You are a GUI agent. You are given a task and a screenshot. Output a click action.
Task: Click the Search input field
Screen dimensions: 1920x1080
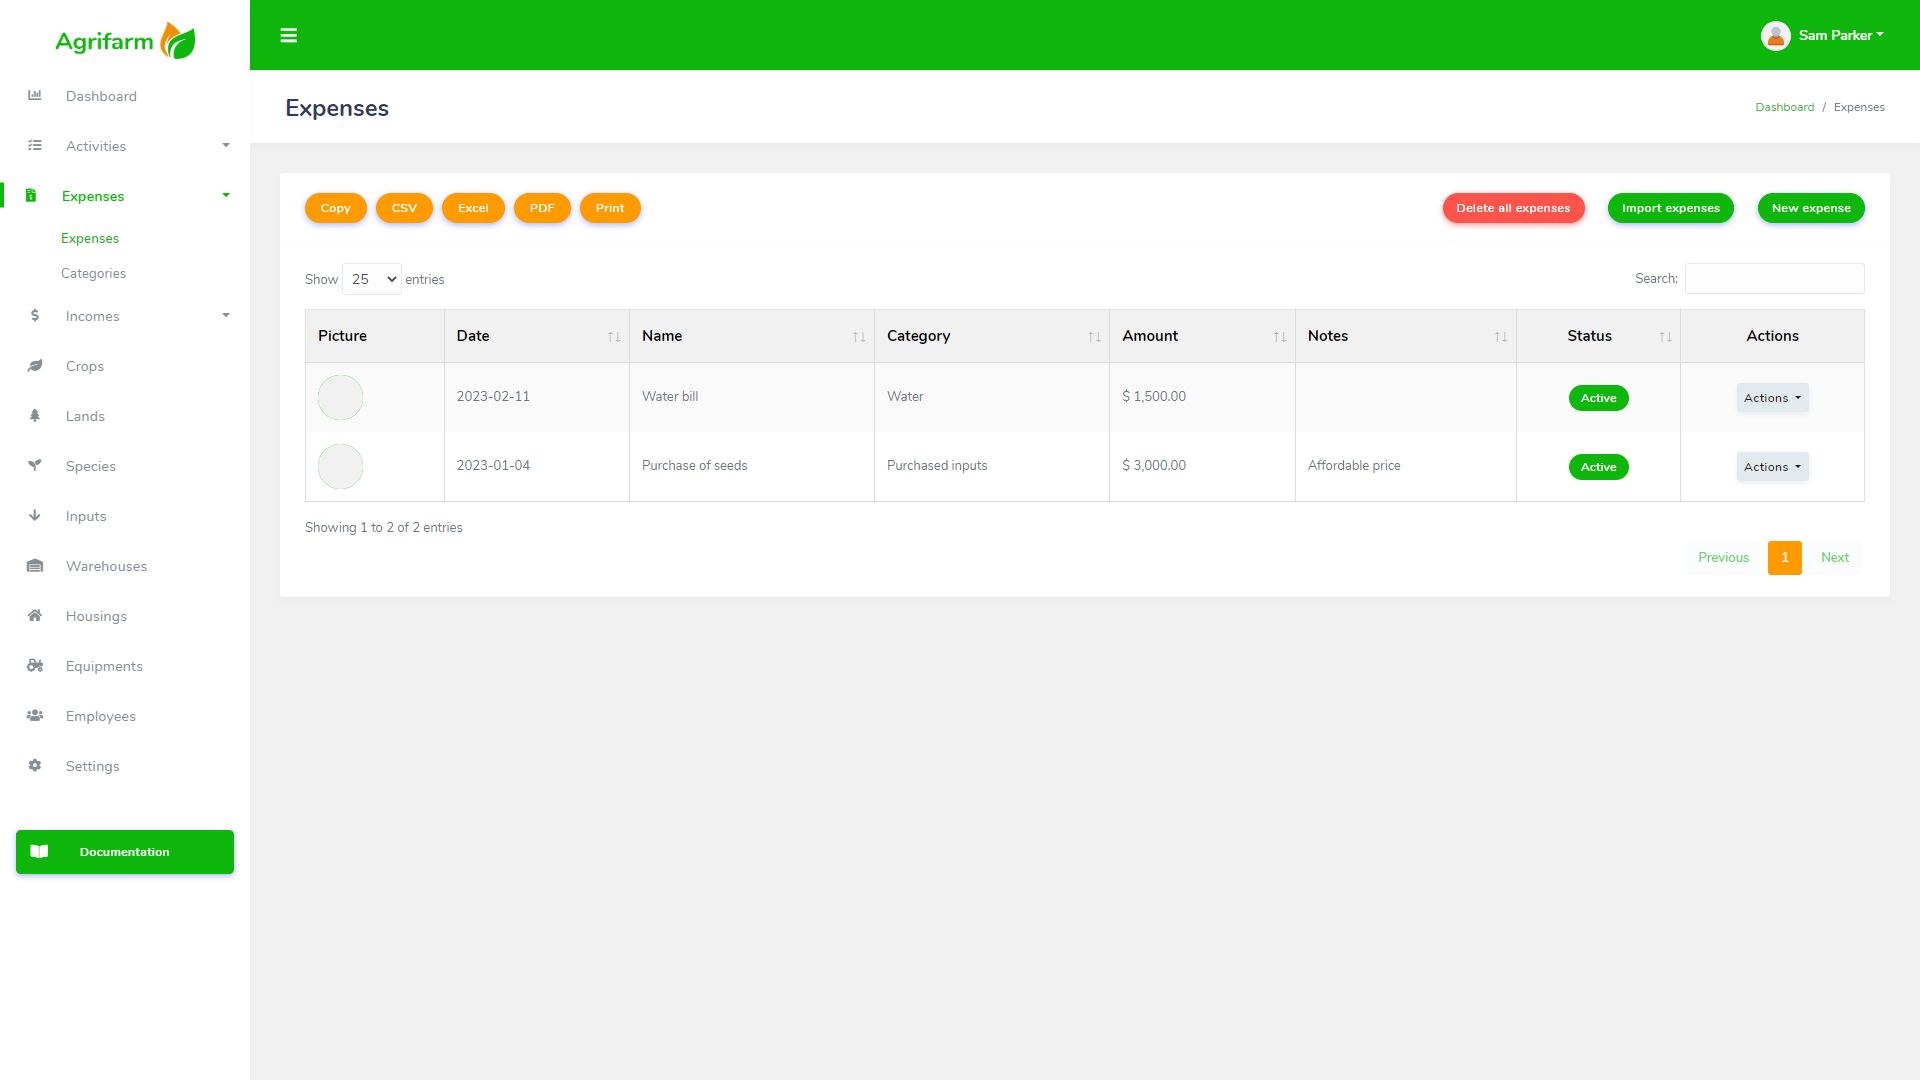(x=1773, y=279)
